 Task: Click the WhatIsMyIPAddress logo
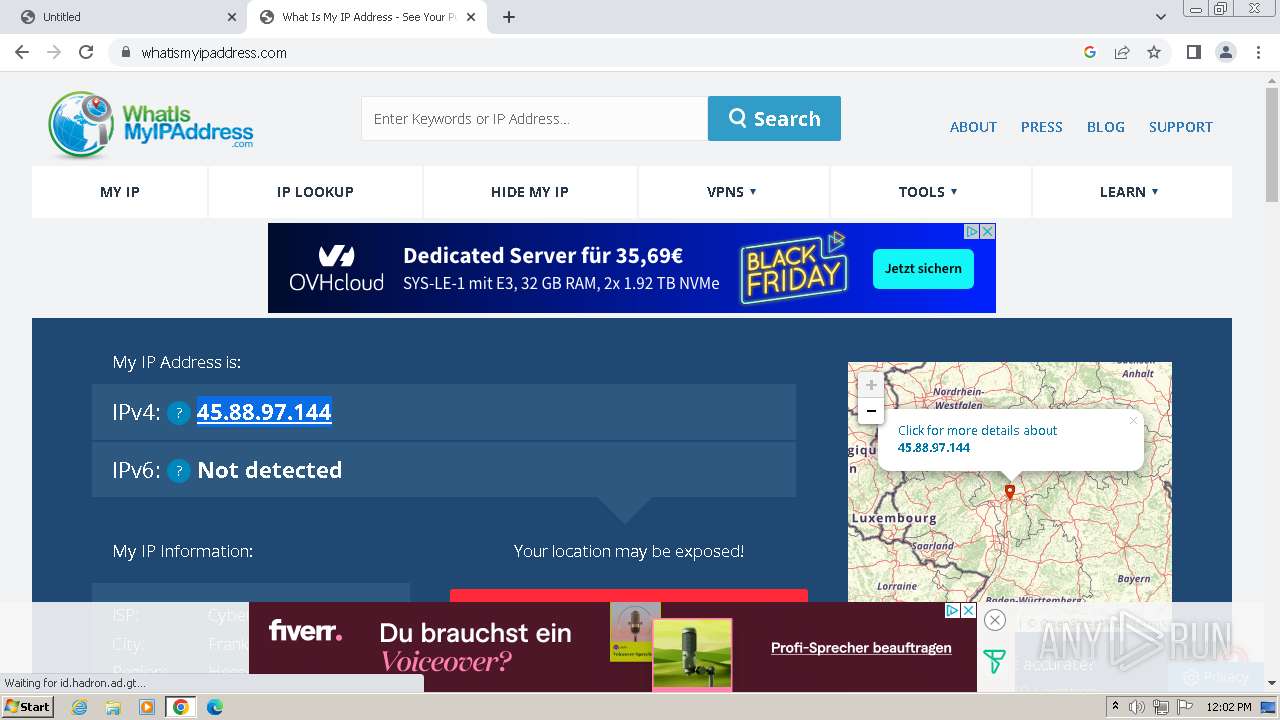[x=151, y=125]
